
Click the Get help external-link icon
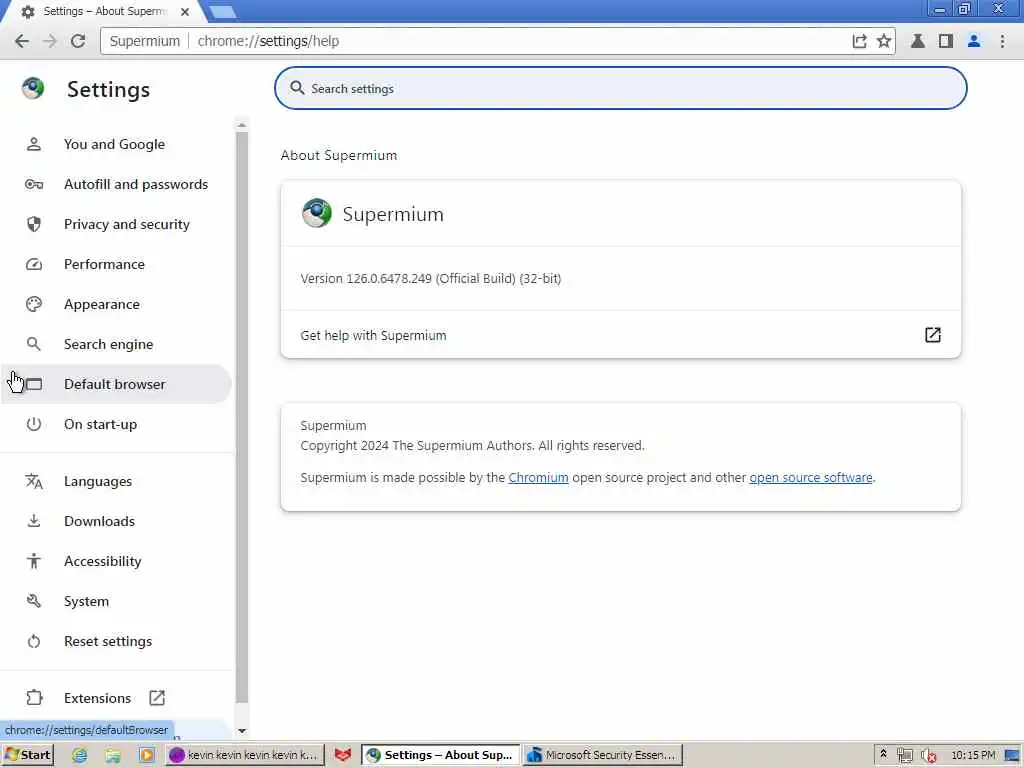click(933, 335)
